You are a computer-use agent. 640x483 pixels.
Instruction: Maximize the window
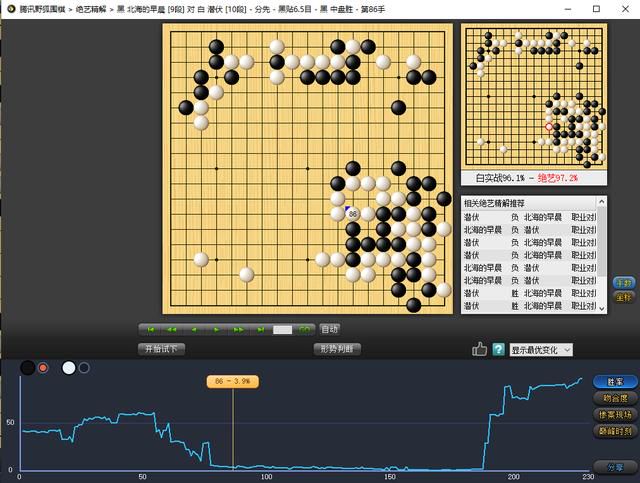596,9
